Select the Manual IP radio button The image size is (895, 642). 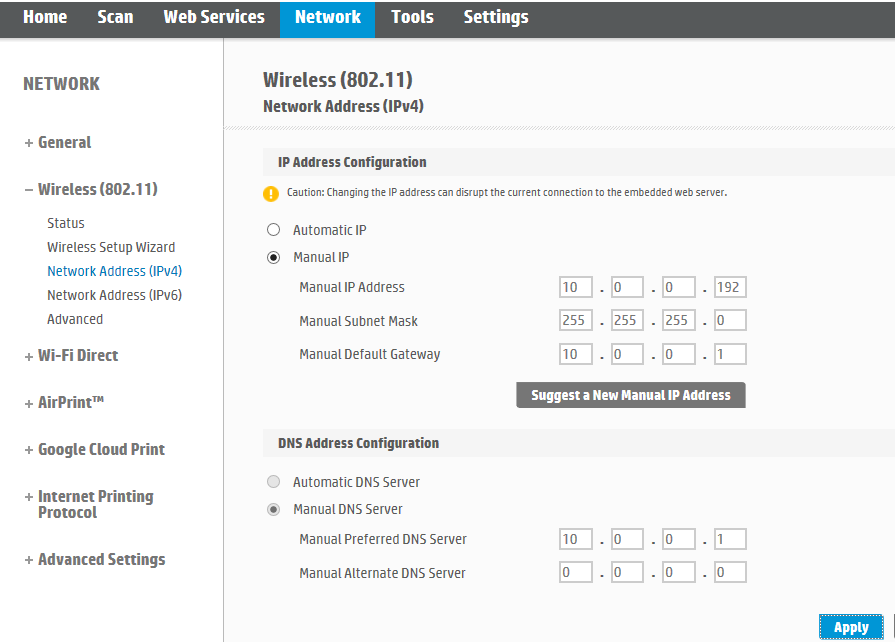tap(273, 257)
